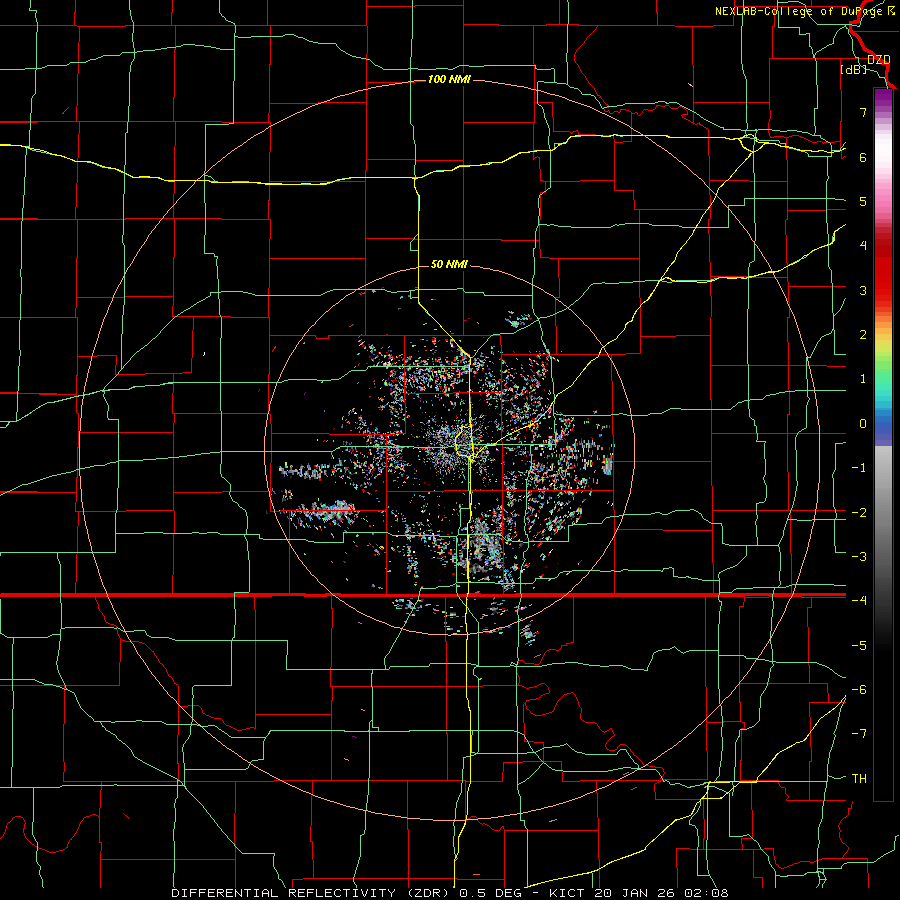Click the -7 value on the scale
Image resolution: width=900 pixels, height=900 pixels.
tap(859, 734)
